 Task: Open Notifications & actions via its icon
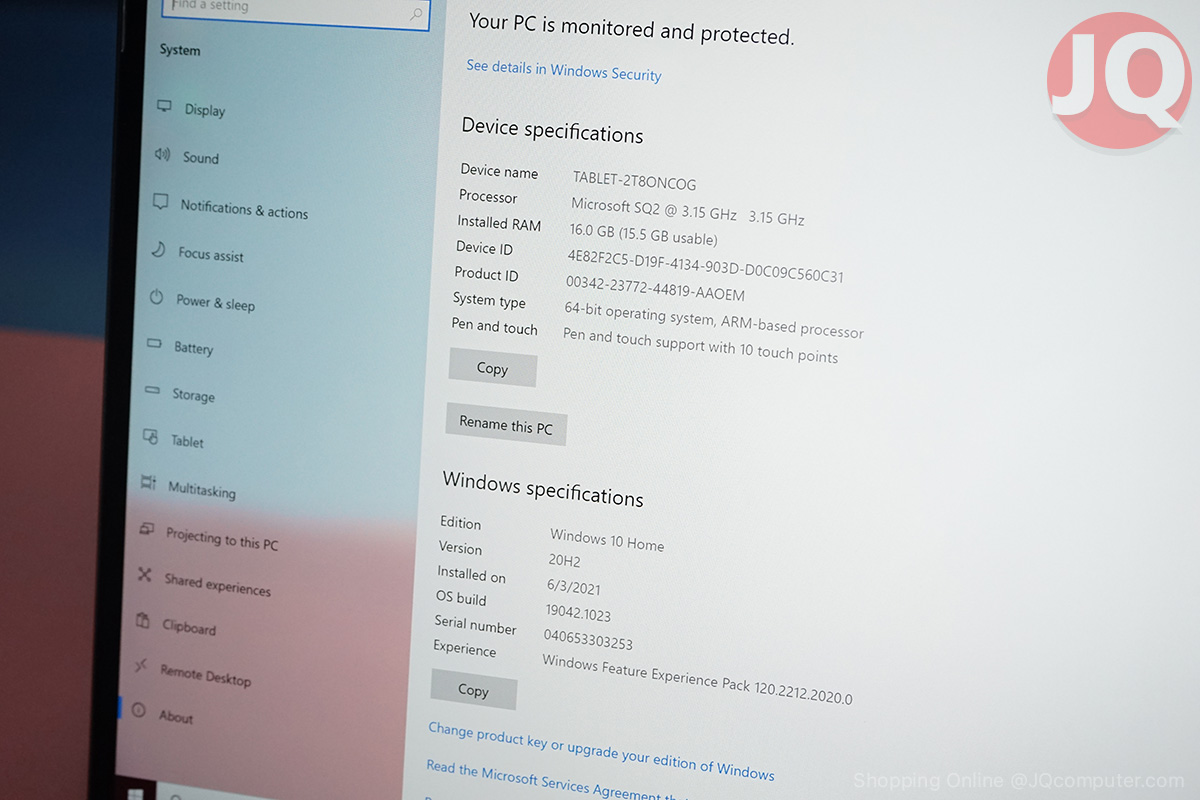160,201
